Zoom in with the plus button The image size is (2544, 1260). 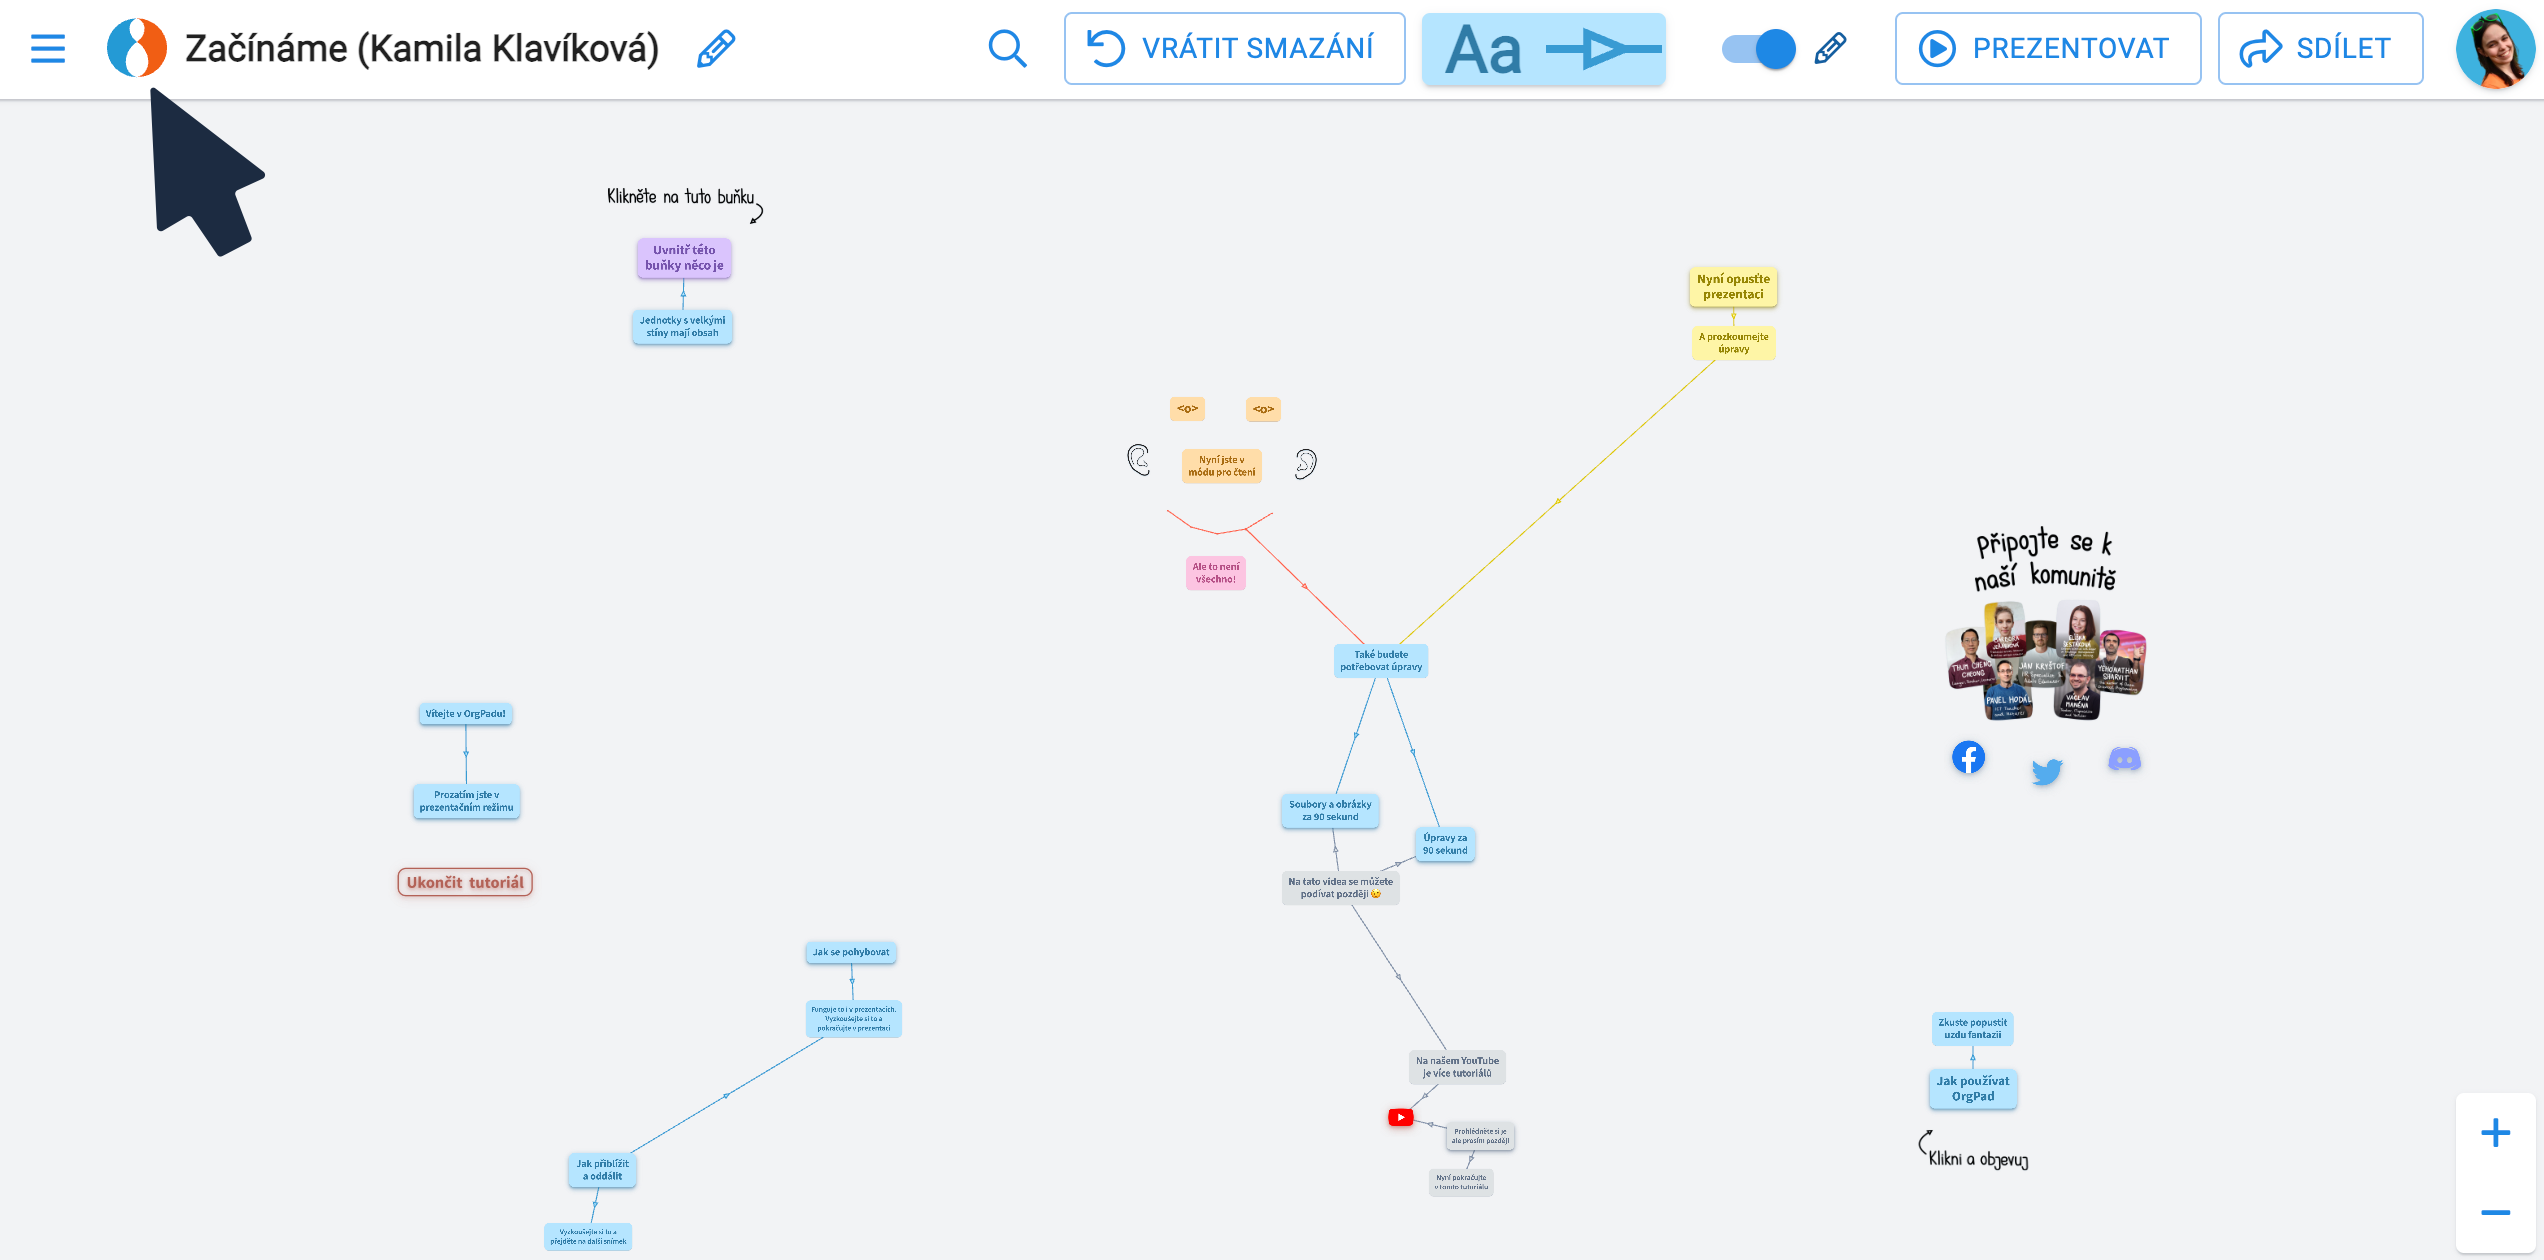click(x=2495, y=1133)
